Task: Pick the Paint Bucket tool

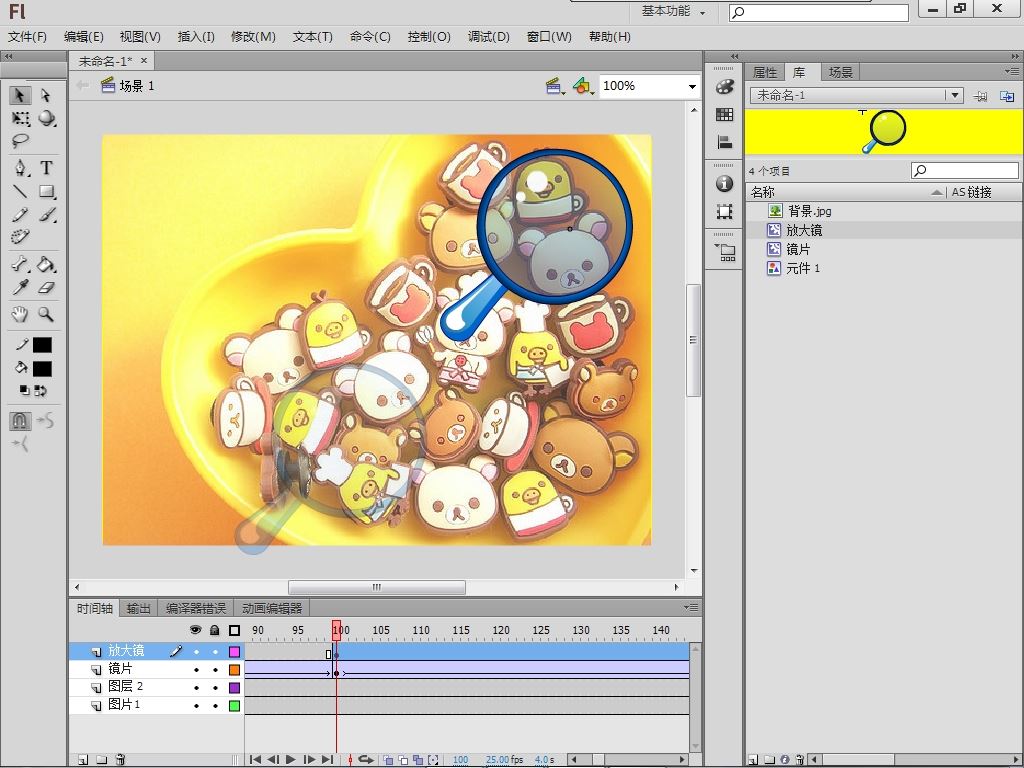Action: click(x=46, y=265)
